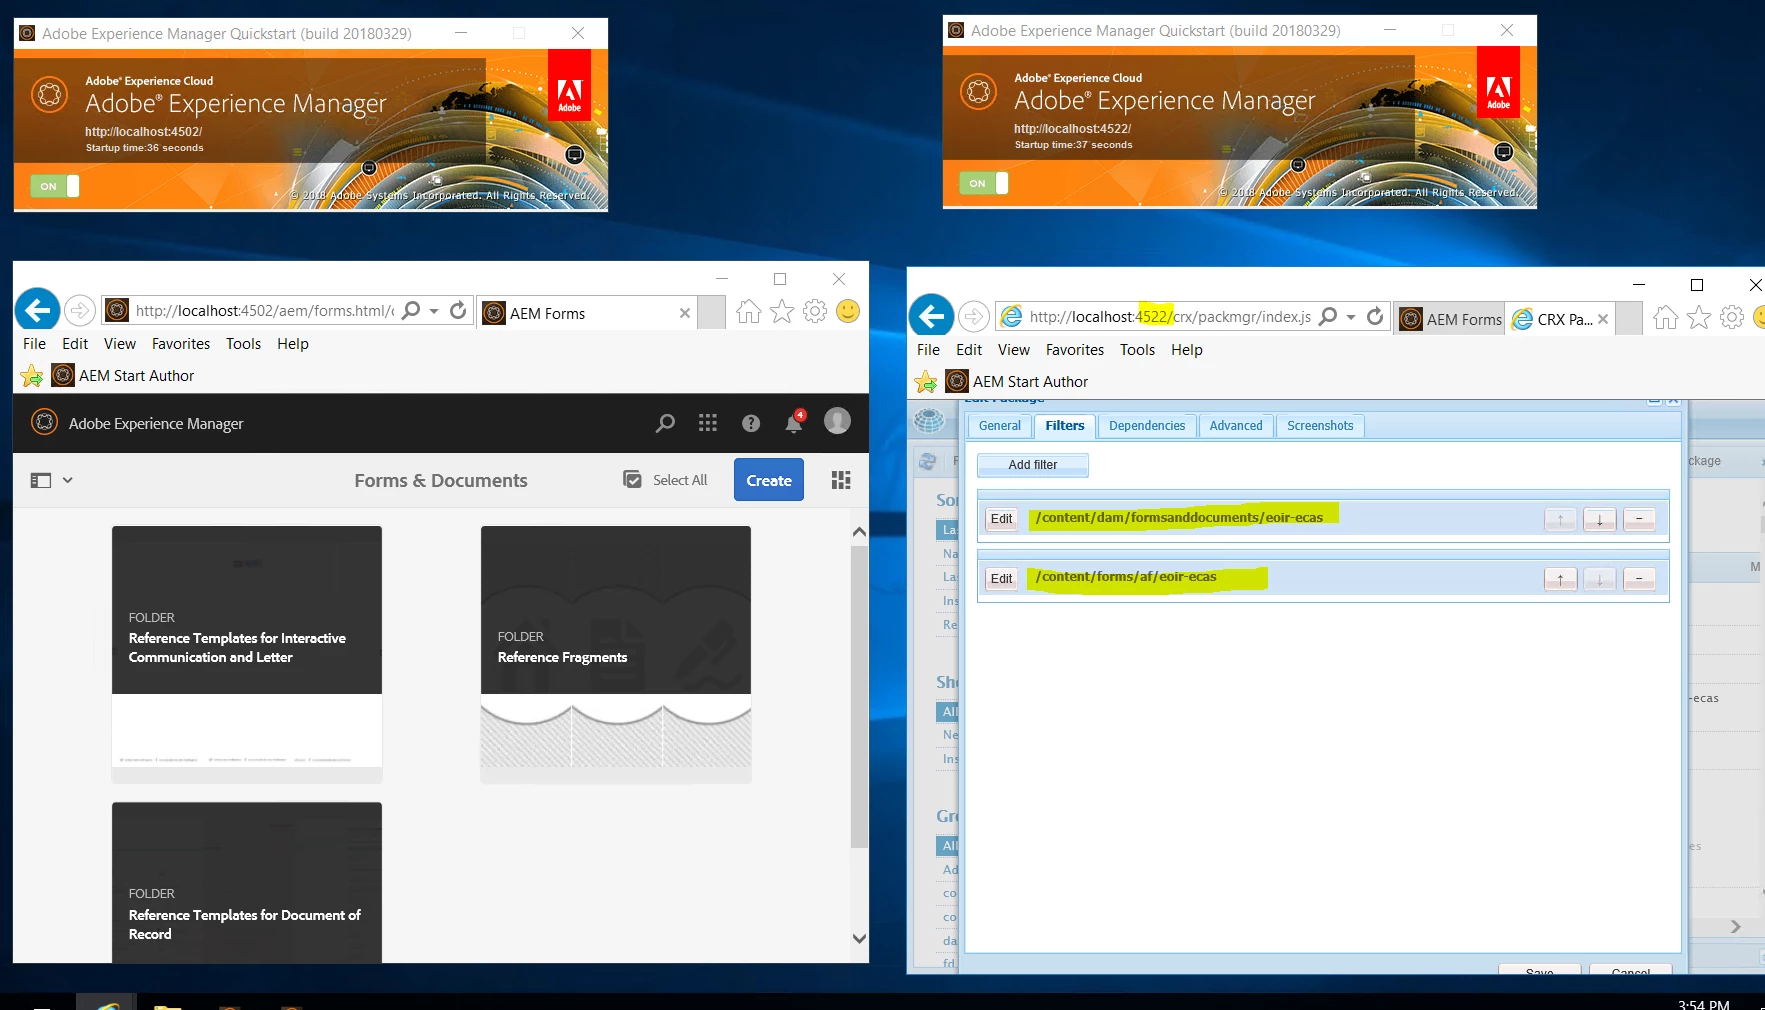This screenshot has height=1010, width=1765.
Task: Open Reference Templates for Interactive Communication folder
Action: point(247,654)
